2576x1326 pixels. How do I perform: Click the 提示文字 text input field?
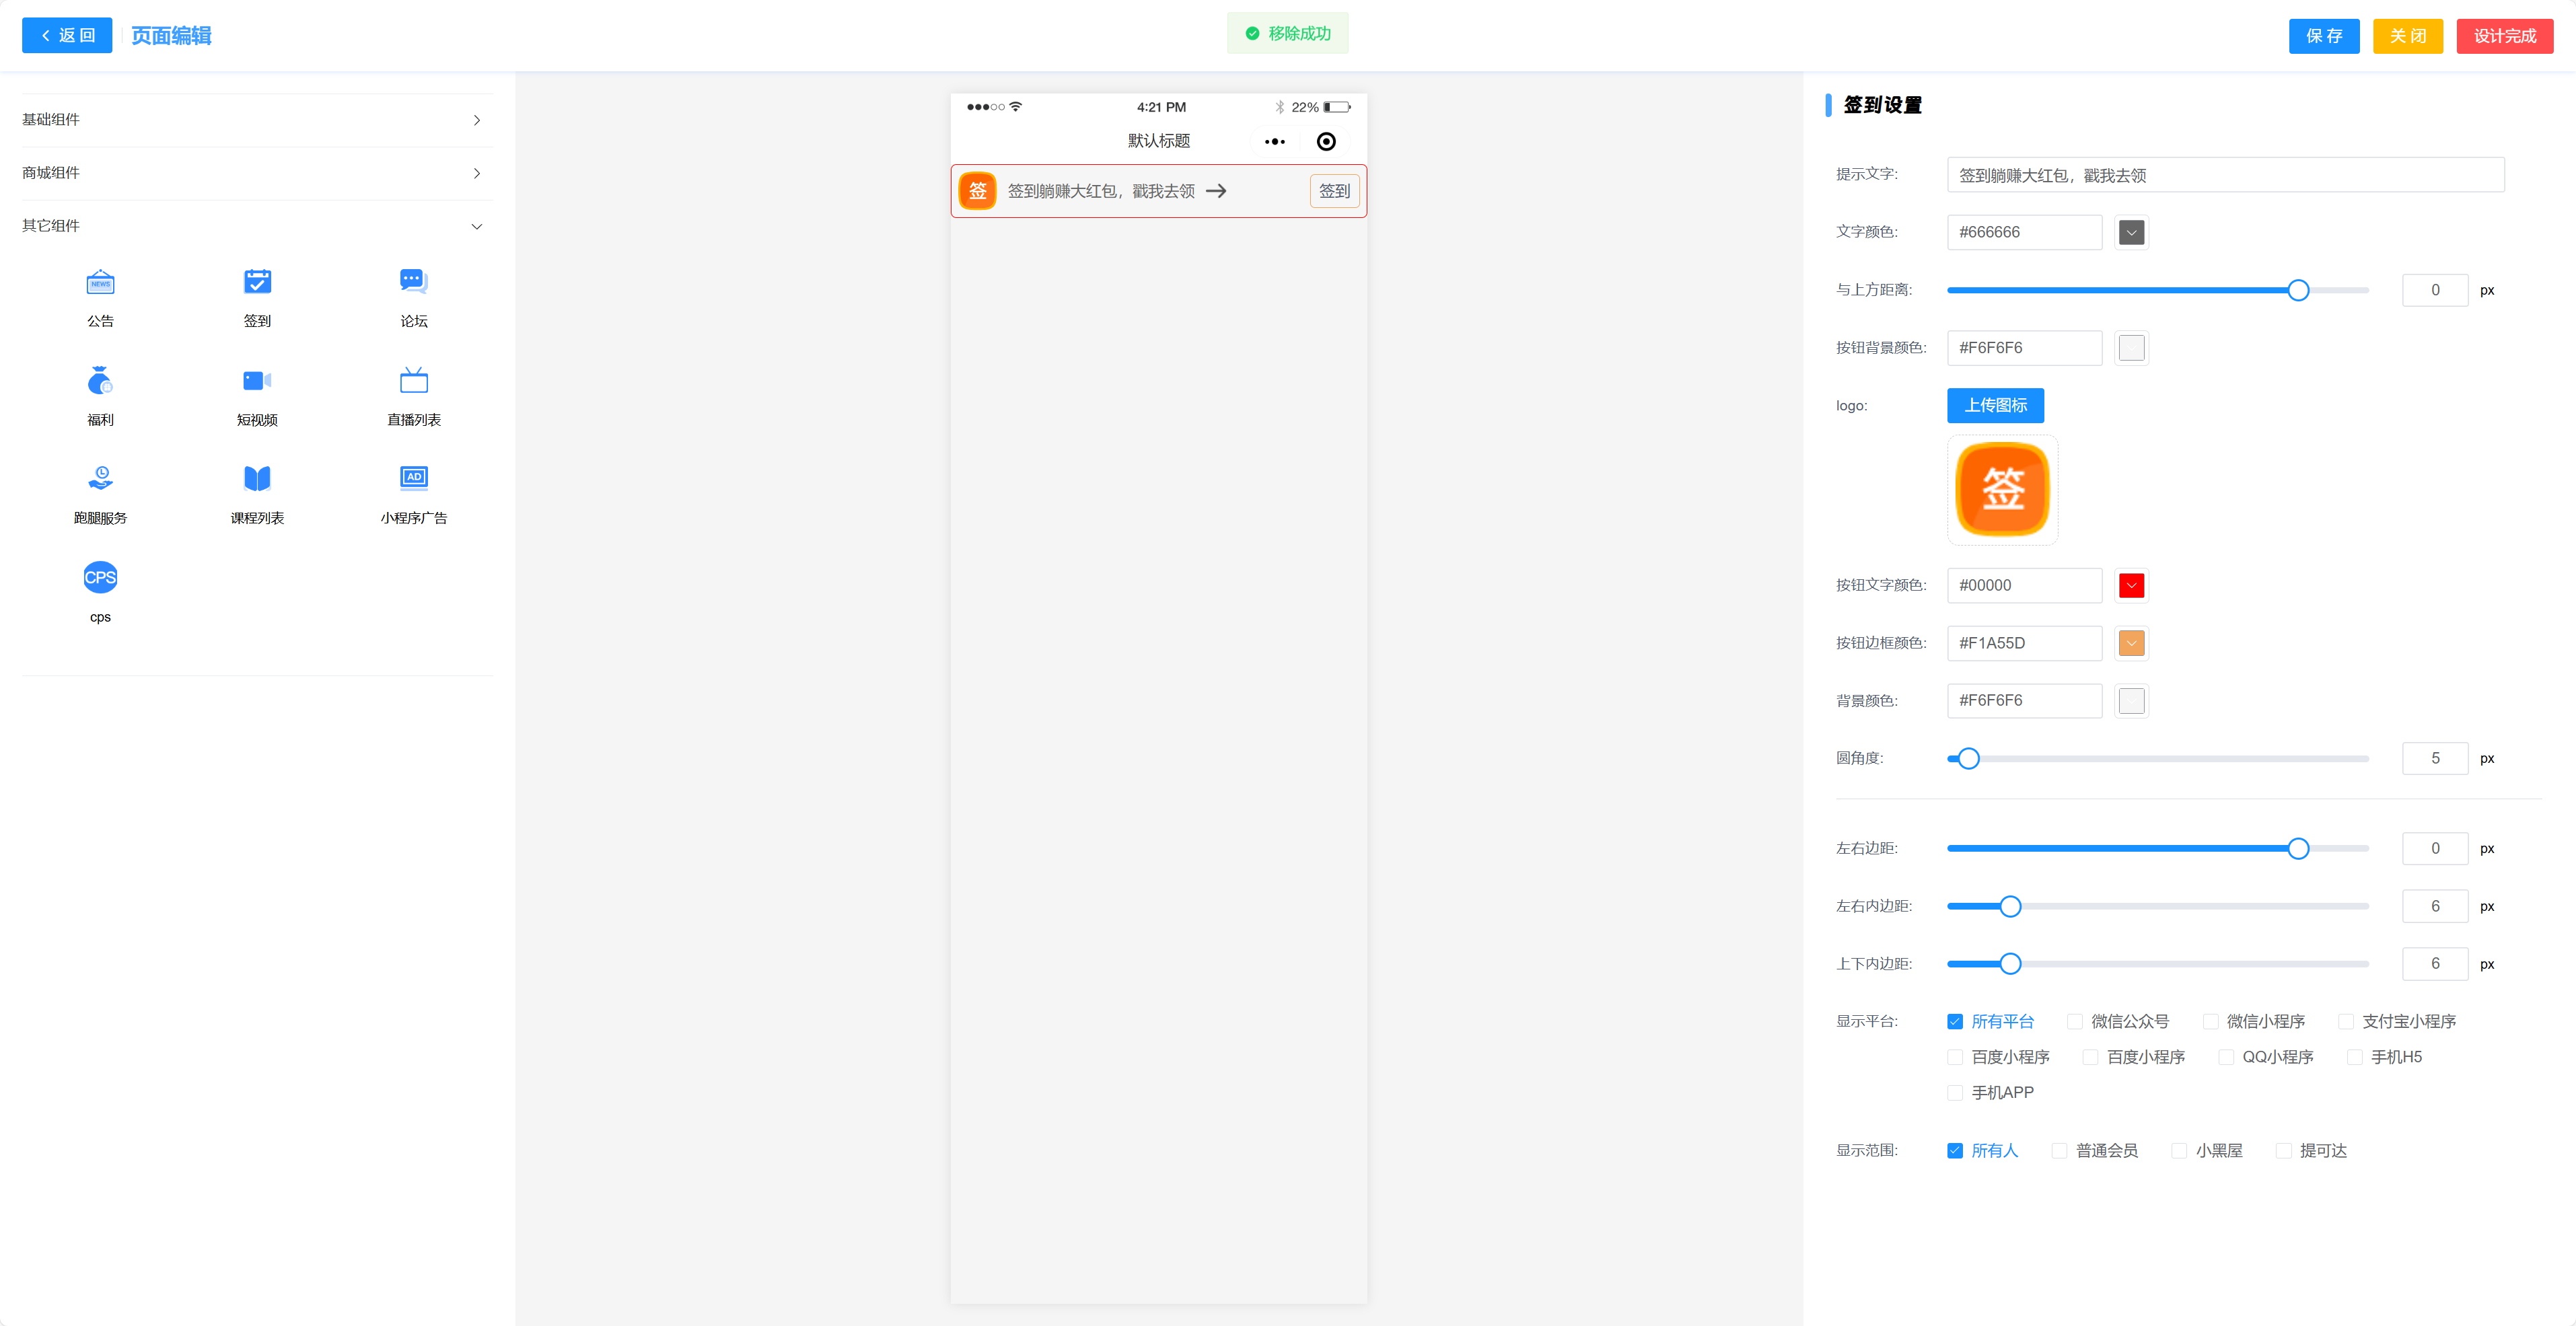click(x=2224, y=175)
